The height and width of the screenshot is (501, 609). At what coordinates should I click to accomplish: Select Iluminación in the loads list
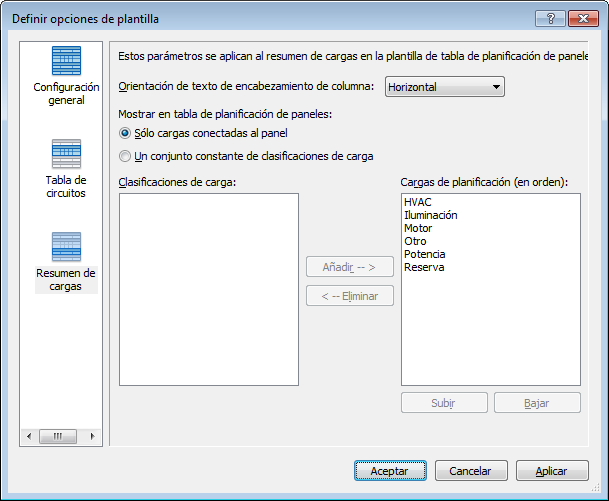[430, 215]
